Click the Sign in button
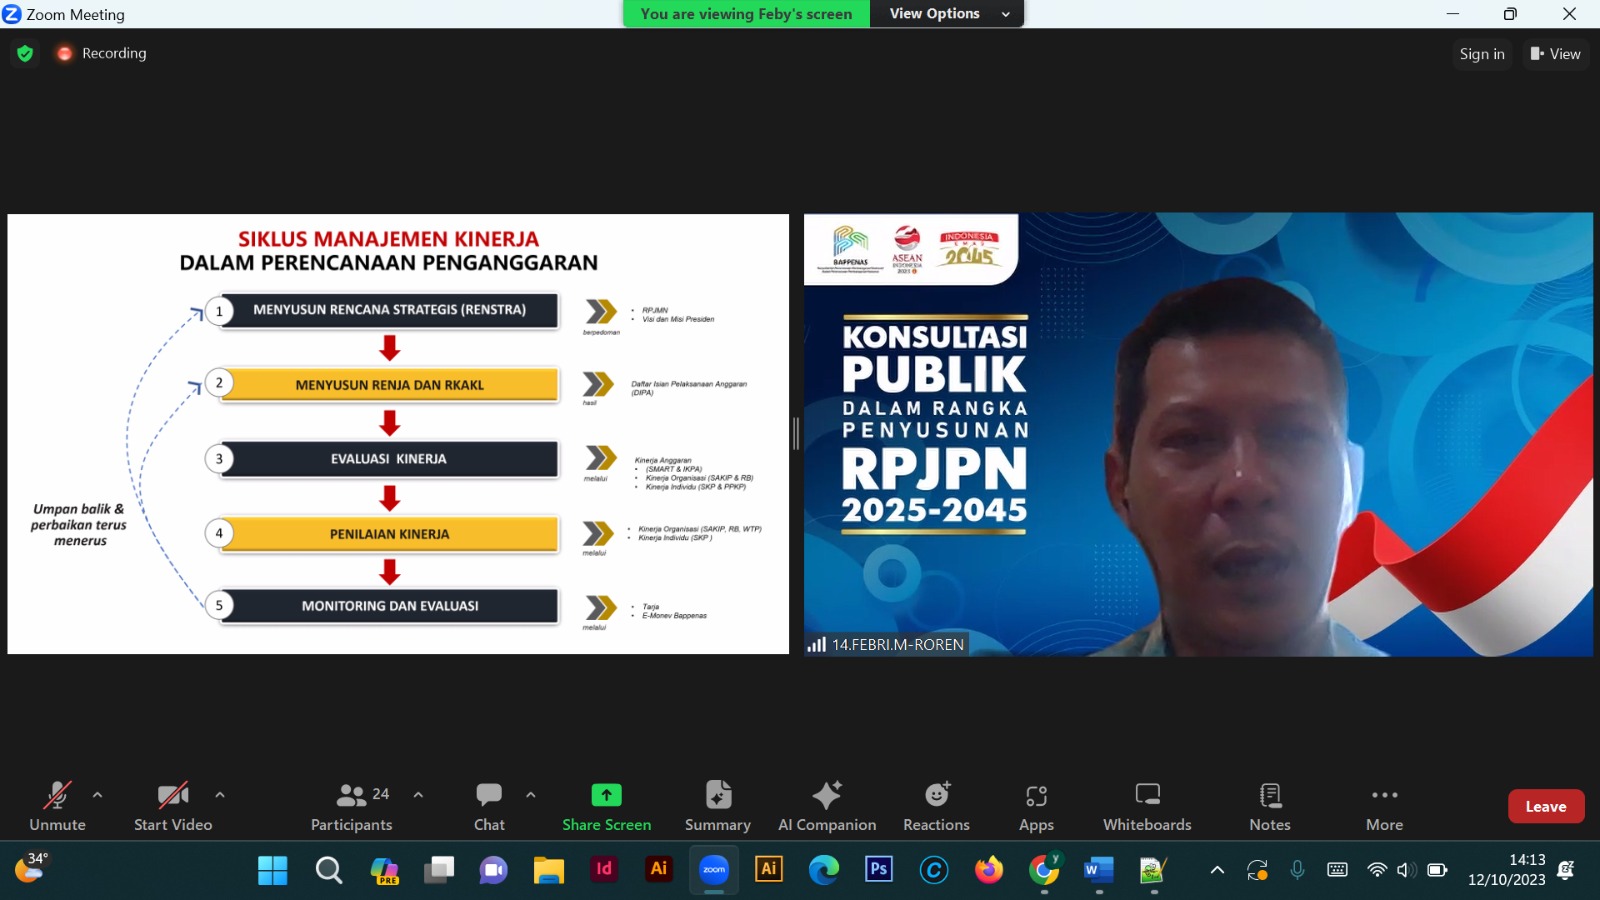 1481,54
